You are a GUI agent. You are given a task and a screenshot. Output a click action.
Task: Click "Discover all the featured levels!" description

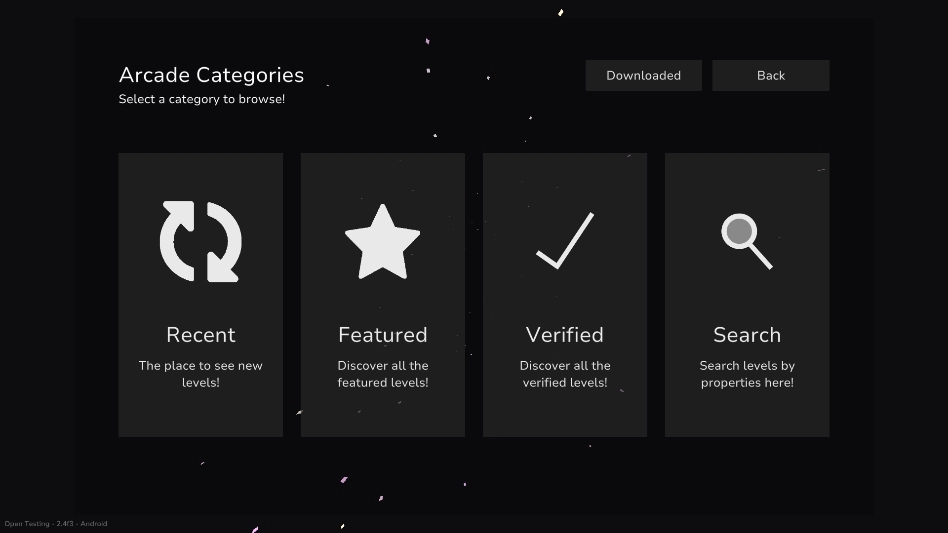[382, 374]
